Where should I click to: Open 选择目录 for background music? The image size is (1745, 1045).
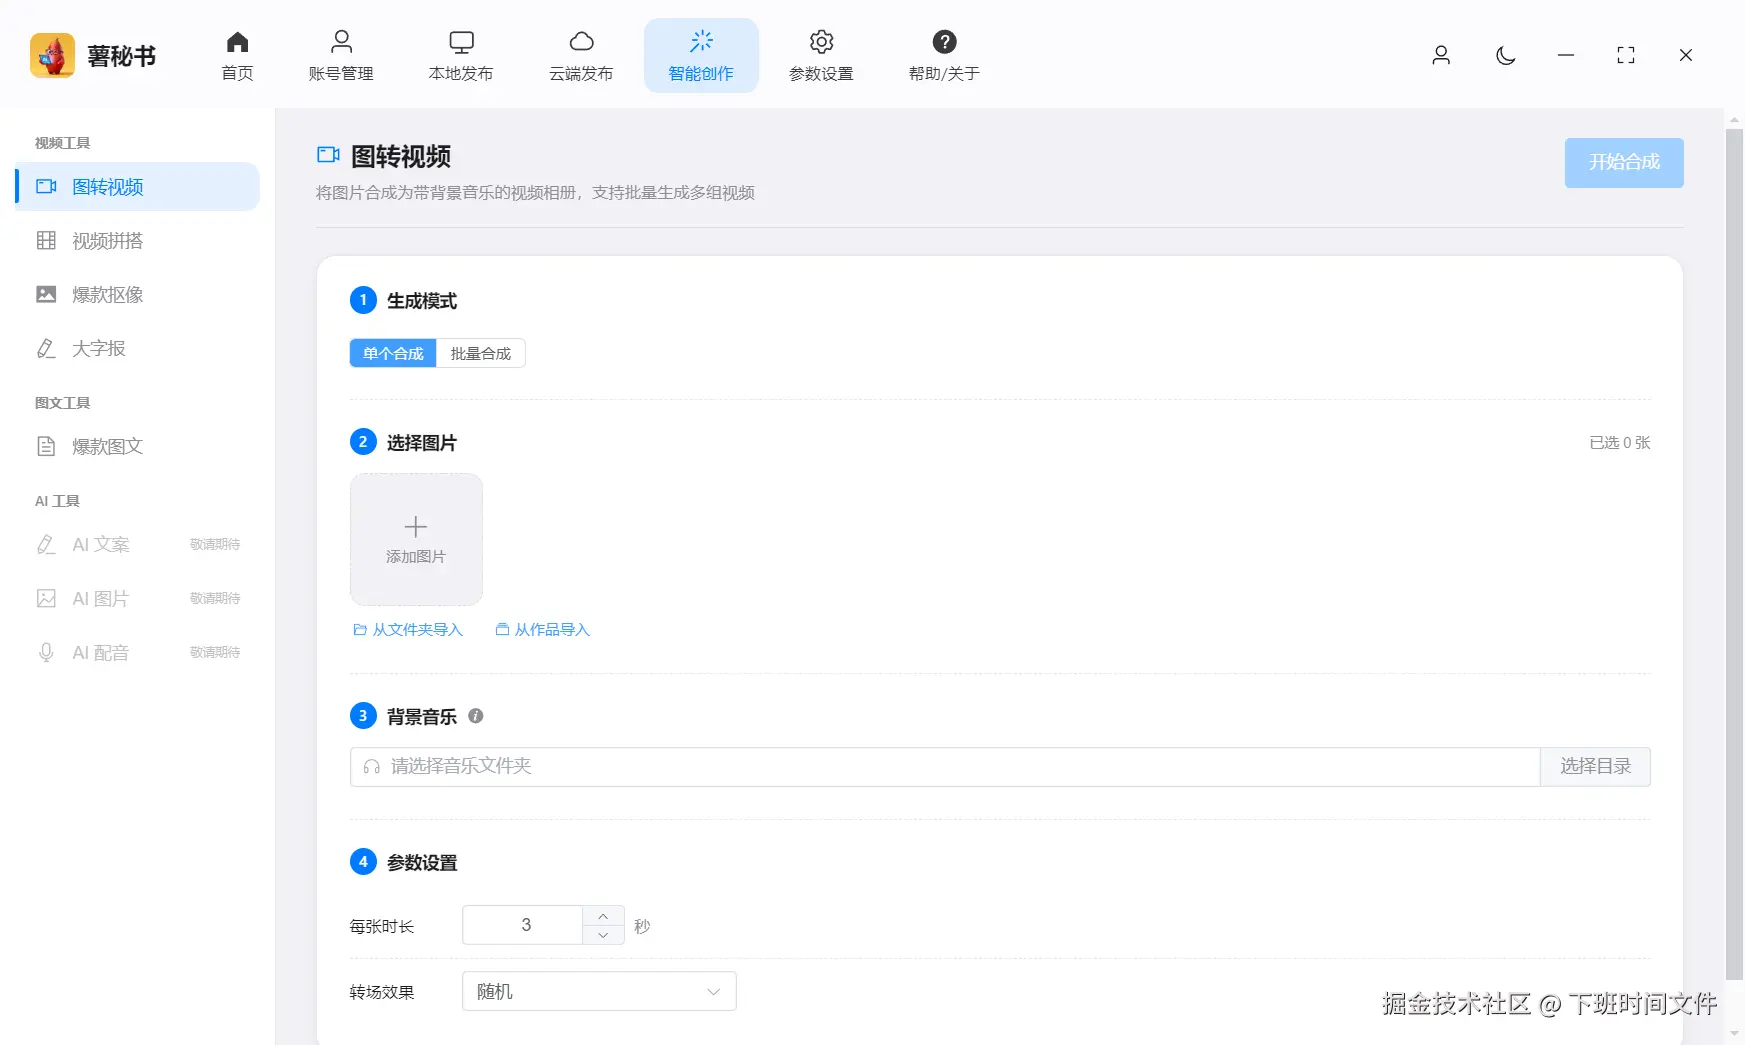[1595, 766]
